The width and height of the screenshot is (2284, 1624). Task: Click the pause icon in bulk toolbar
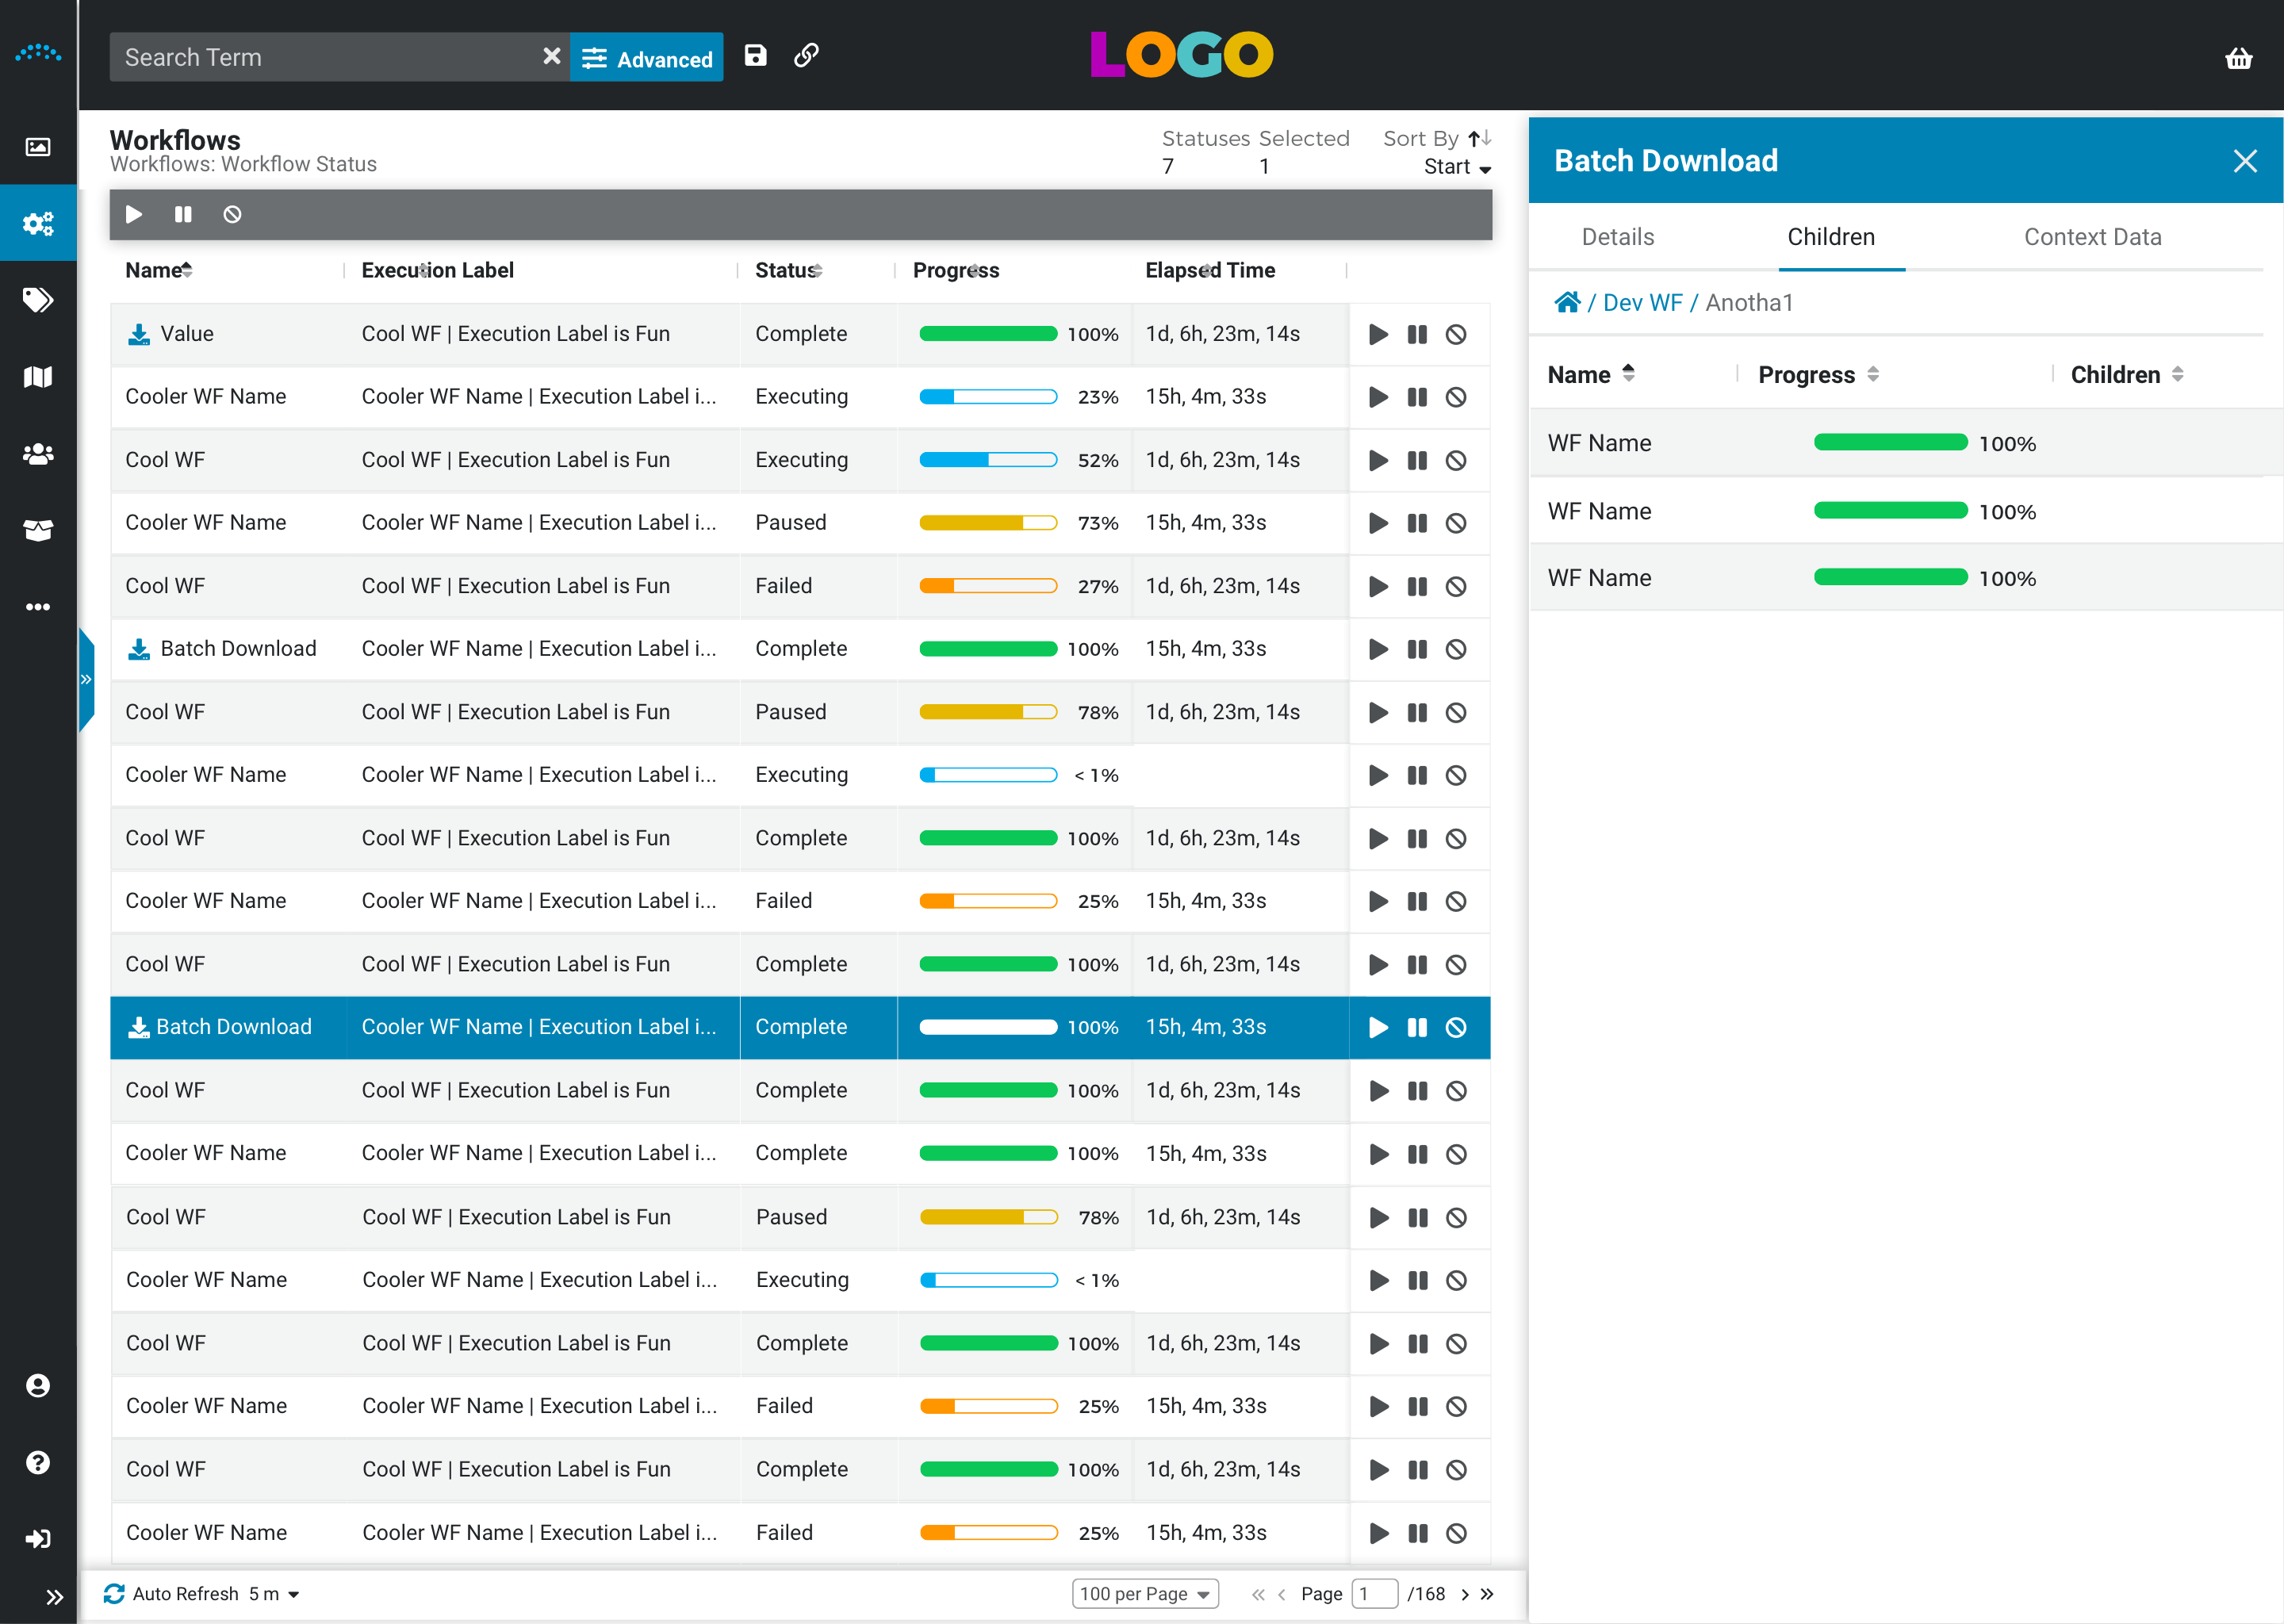coord(183,214)
